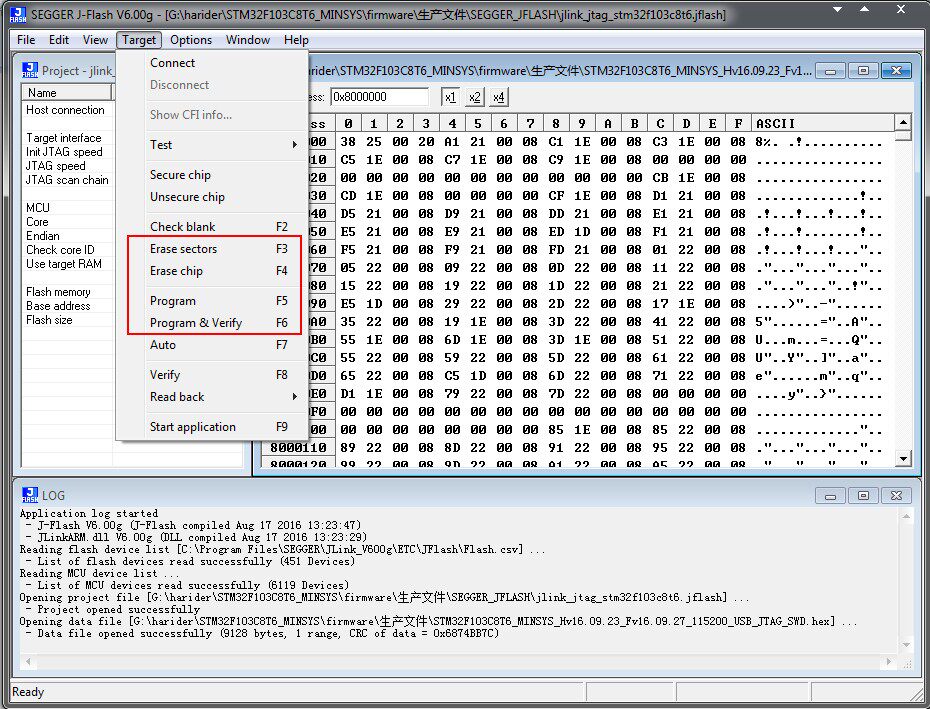Select Host connection row in Project
Screen dimensions: 930x709
(65, 110)
